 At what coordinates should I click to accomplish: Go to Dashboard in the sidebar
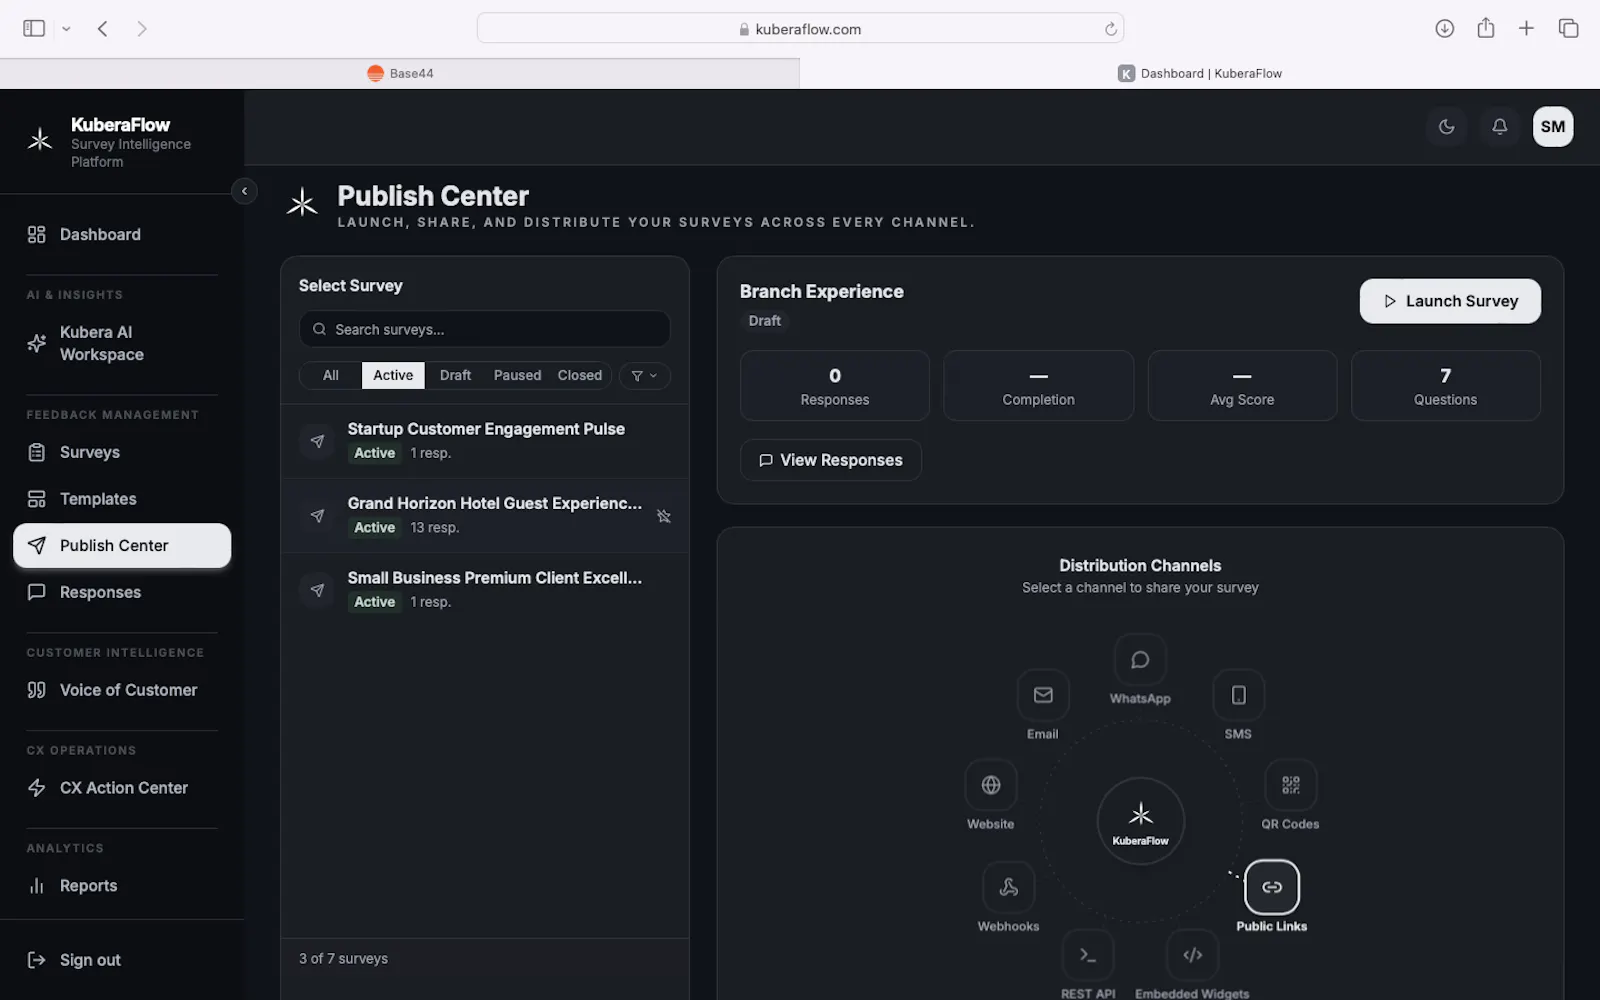[122, 234]
